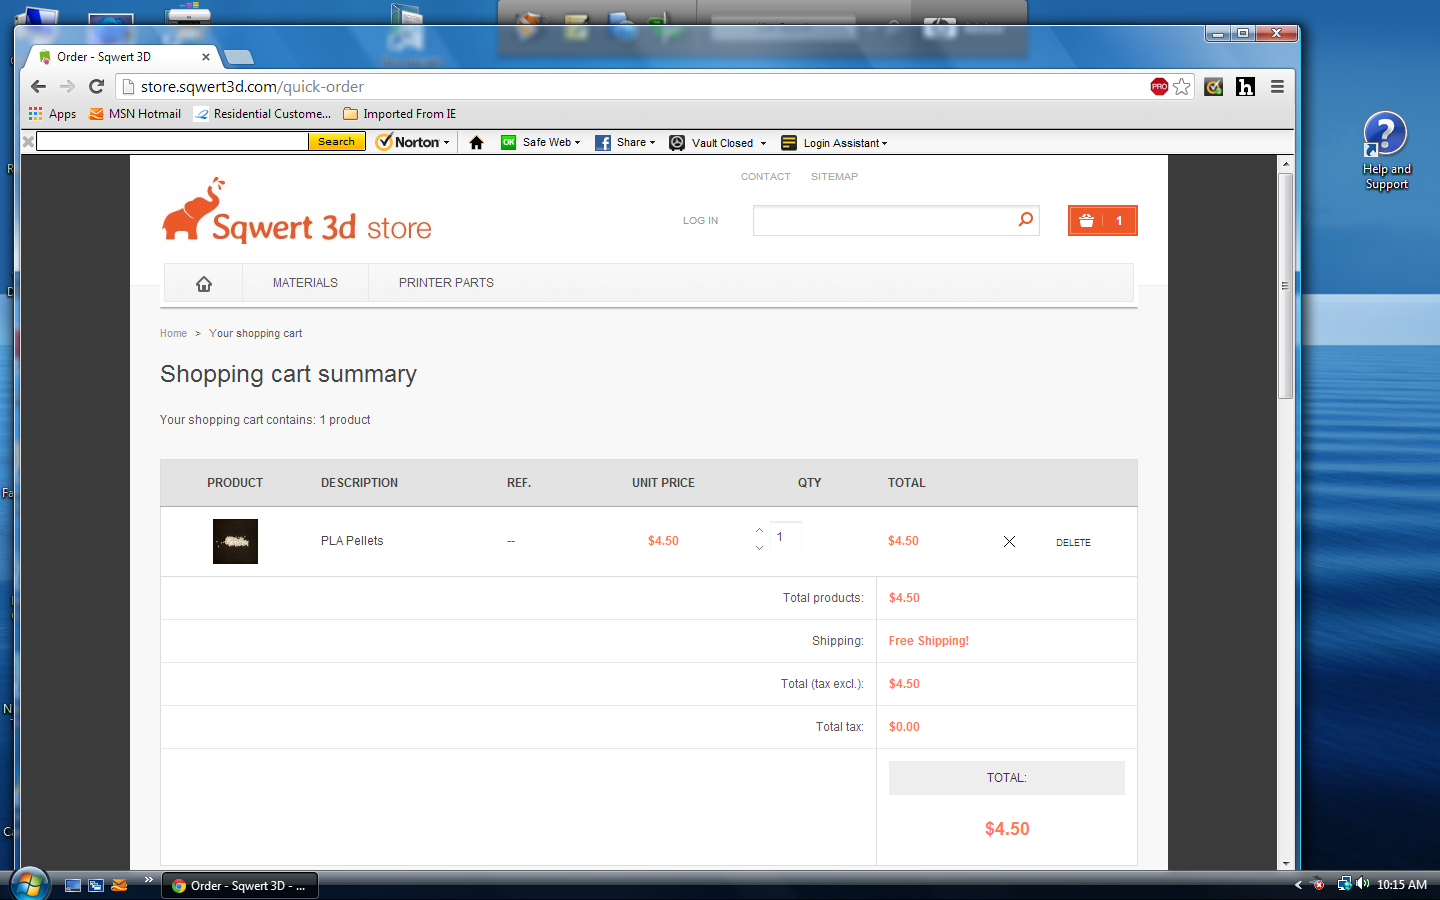The image size is (1440, 900).
Task: Open the orange shopping cart button
Action: (x=1103, y=221)
